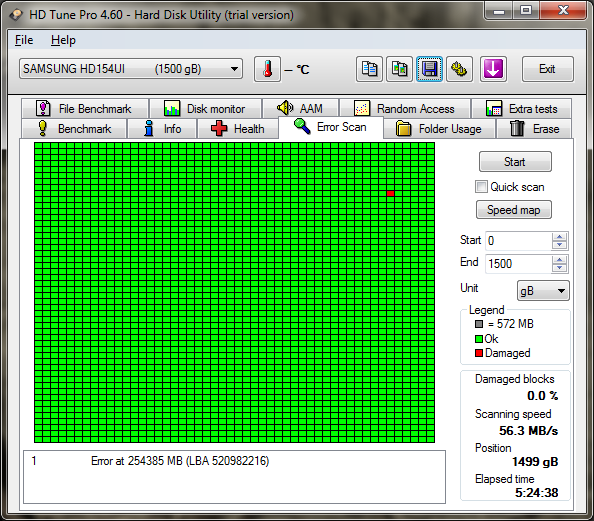Select the red damaged block in grid
Image resolution: width=594 pixels, height=521 pixels.
click(391, 193)
